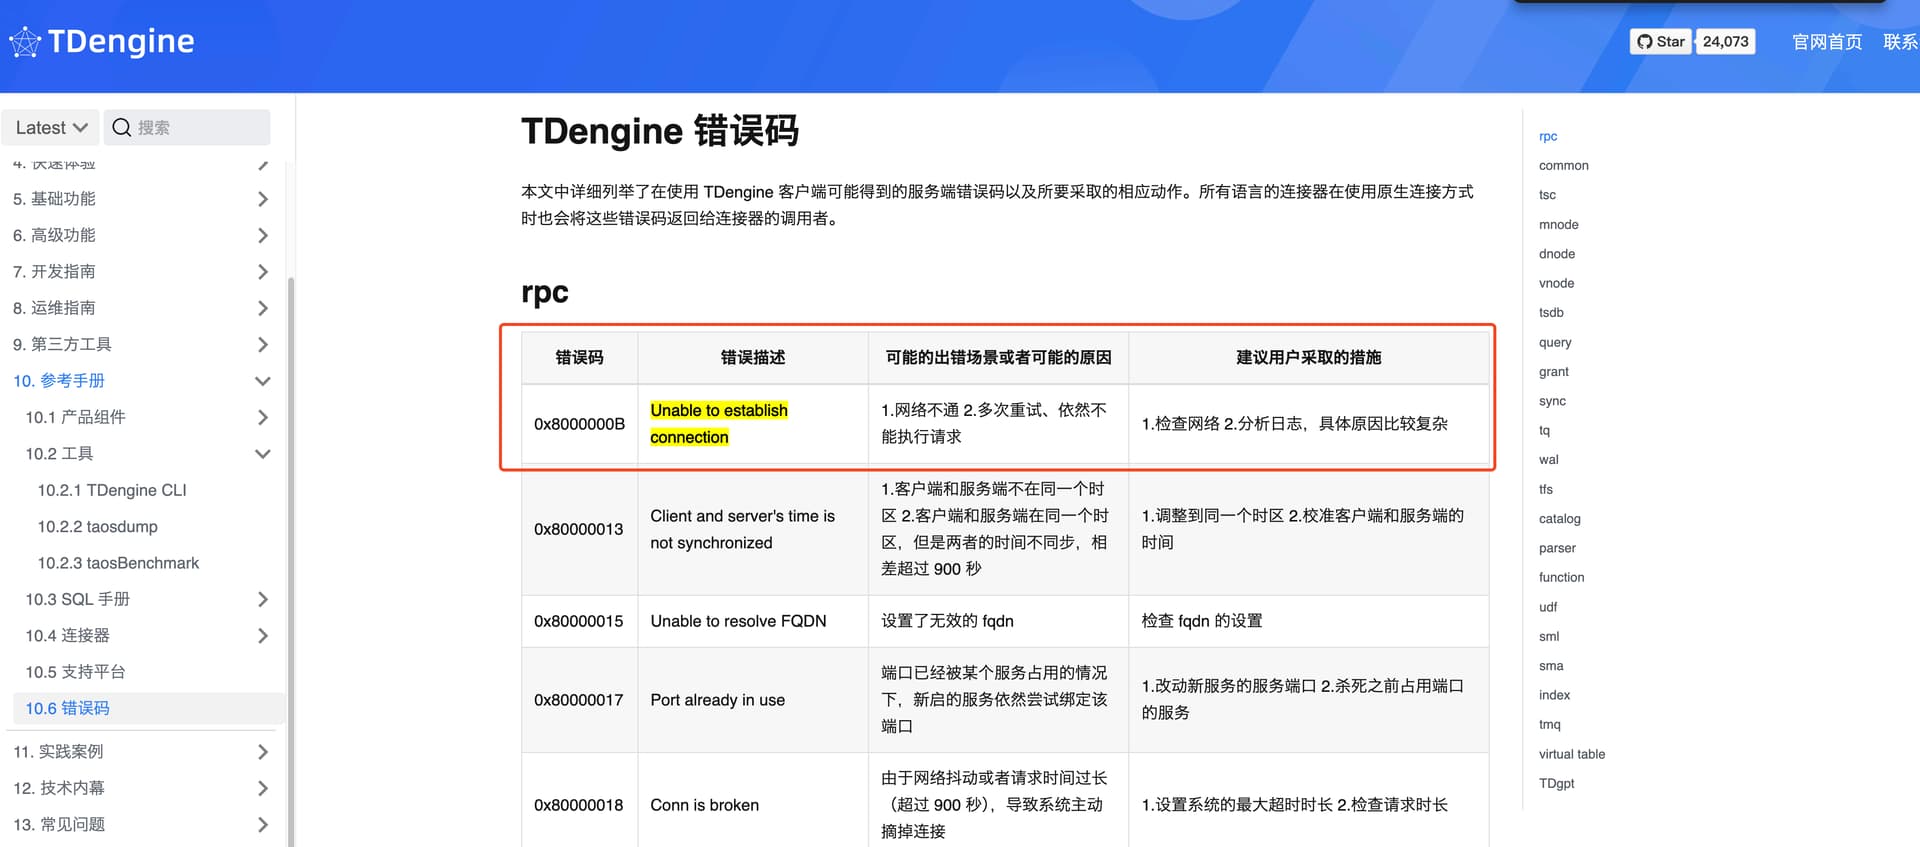
Task: Jump to virtual table section link
Action: tap(1571, 754)
